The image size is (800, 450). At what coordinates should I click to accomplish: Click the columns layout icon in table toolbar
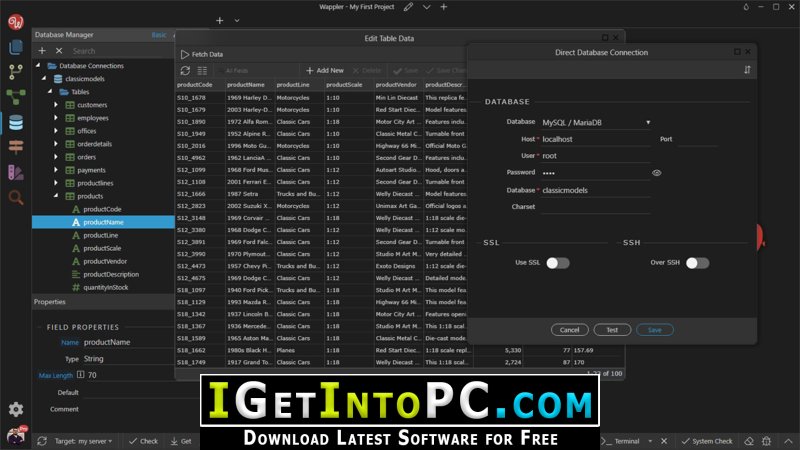pyautogui.click(x=202, y=70)
